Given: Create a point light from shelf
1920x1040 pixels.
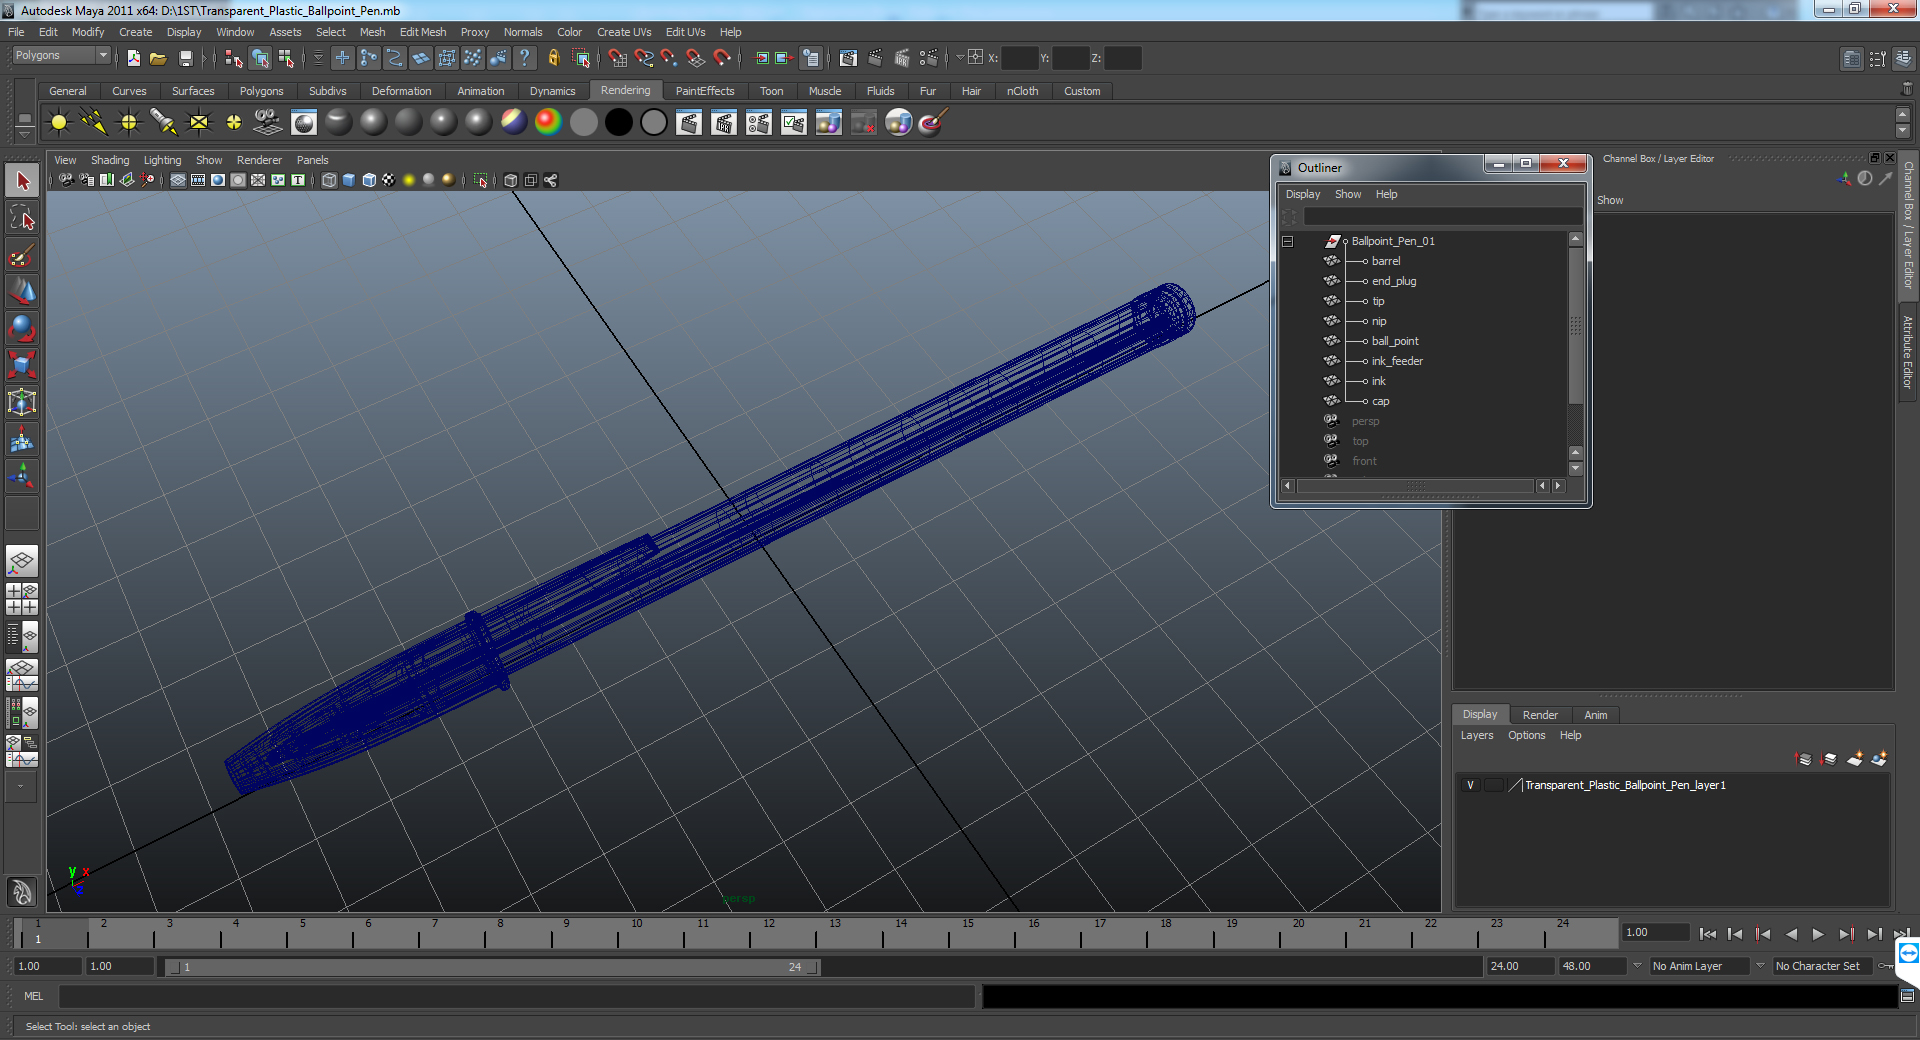Looking at the screenshot, I should 129,123.
